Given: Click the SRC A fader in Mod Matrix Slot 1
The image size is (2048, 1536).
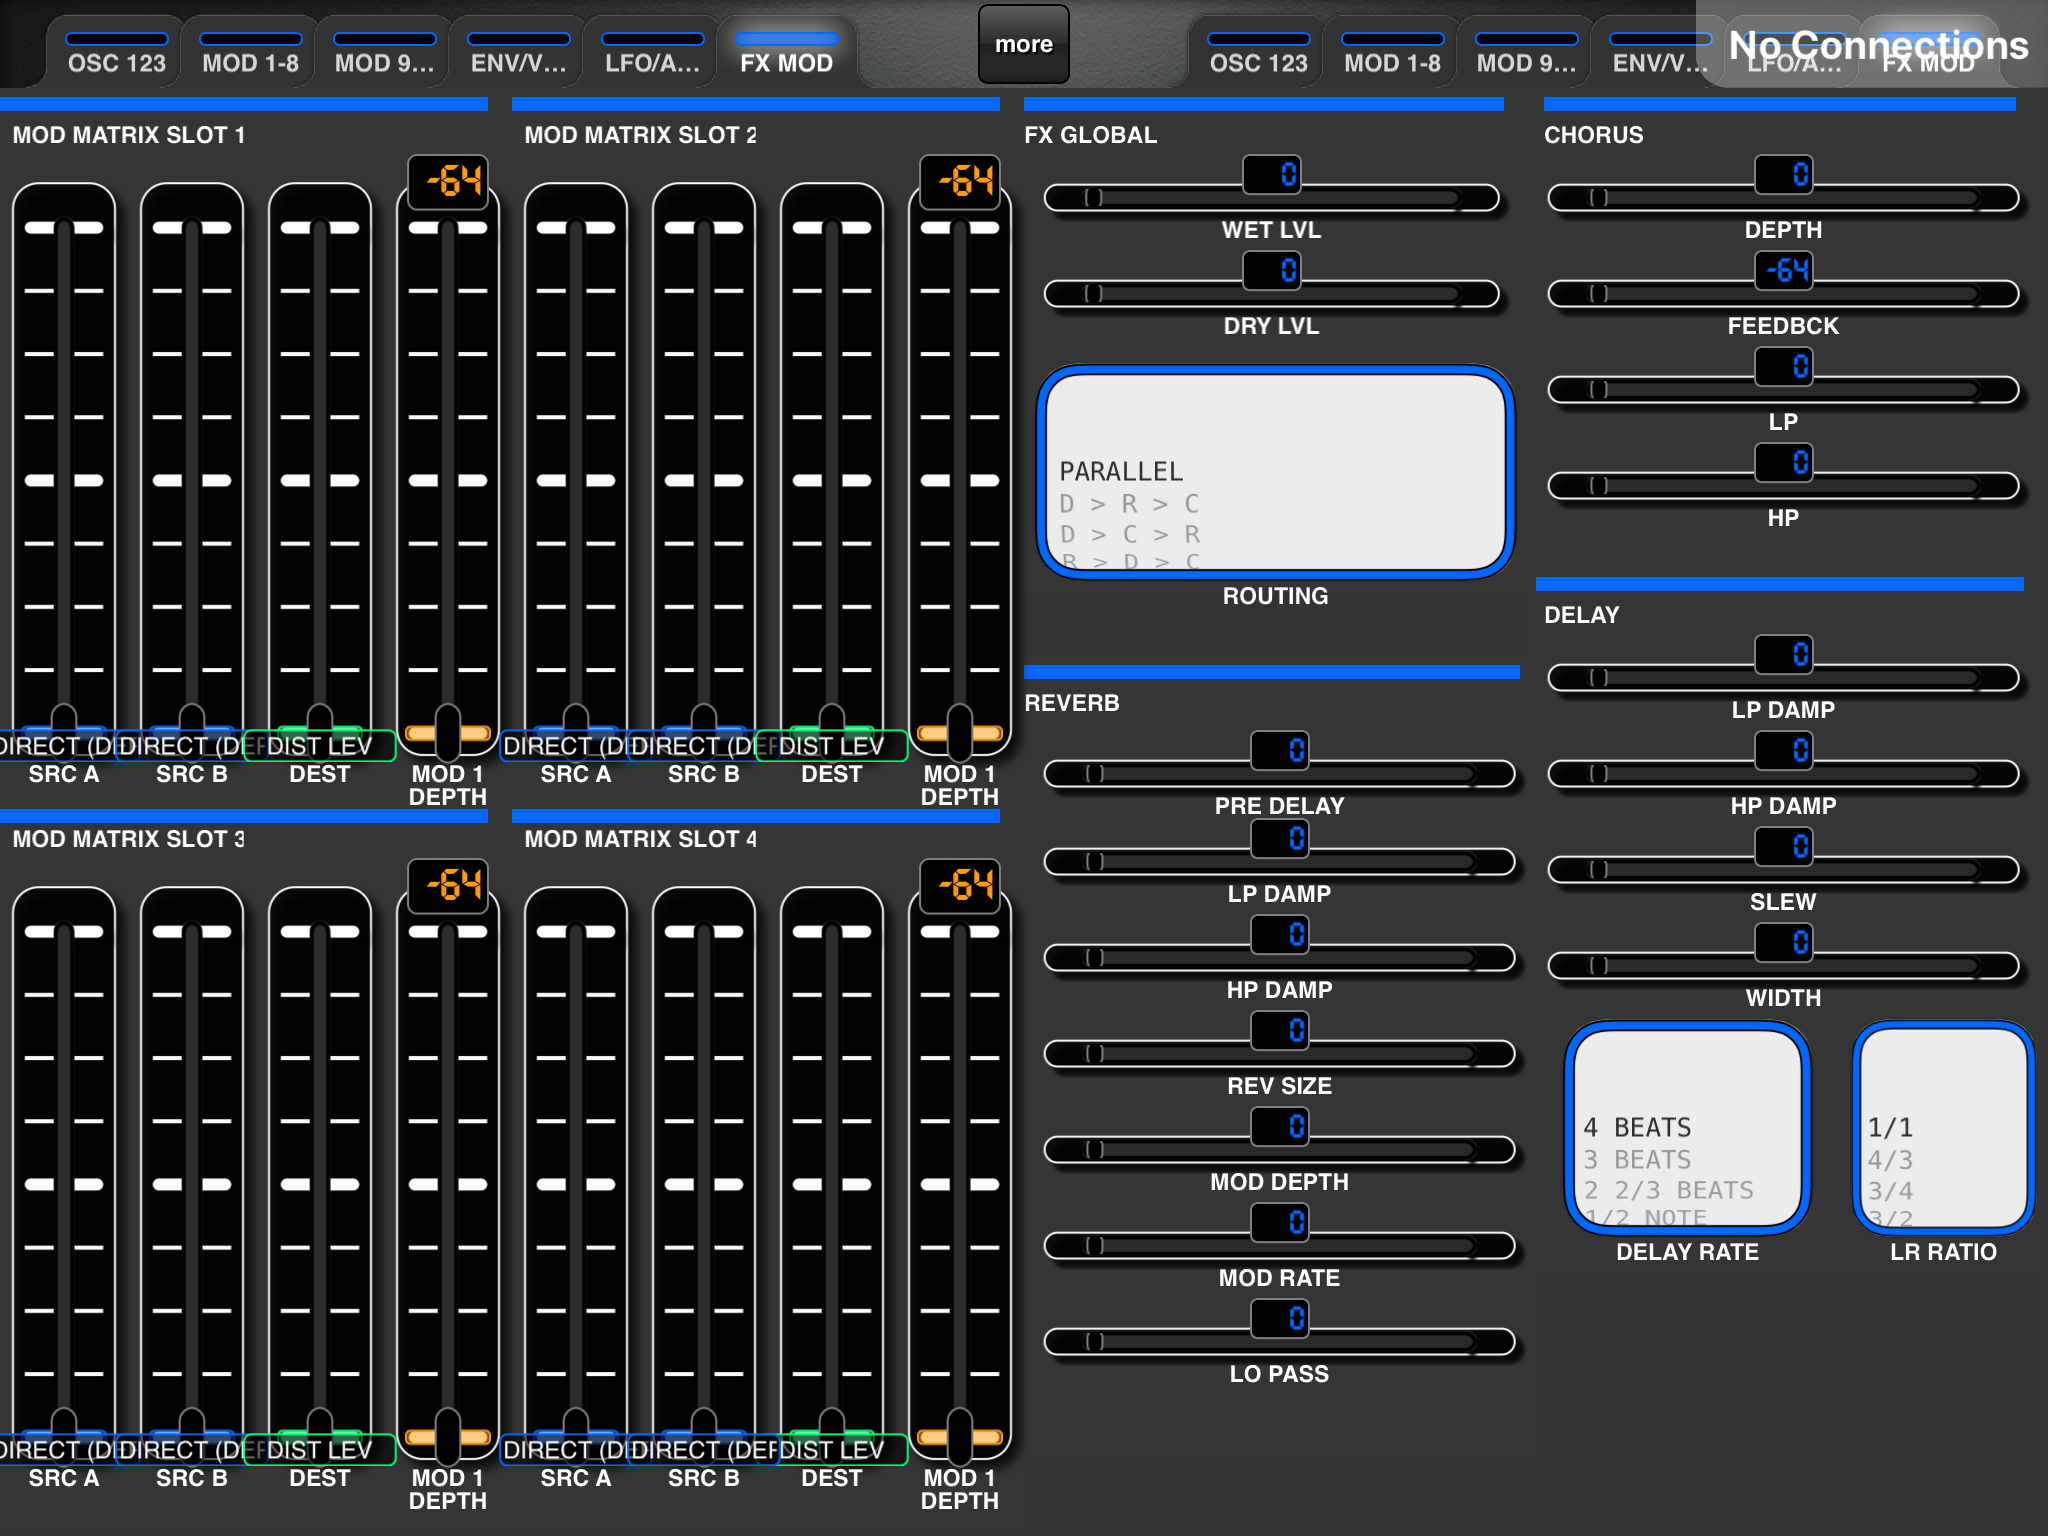Looking at the screenshot, I should (64, 470).
